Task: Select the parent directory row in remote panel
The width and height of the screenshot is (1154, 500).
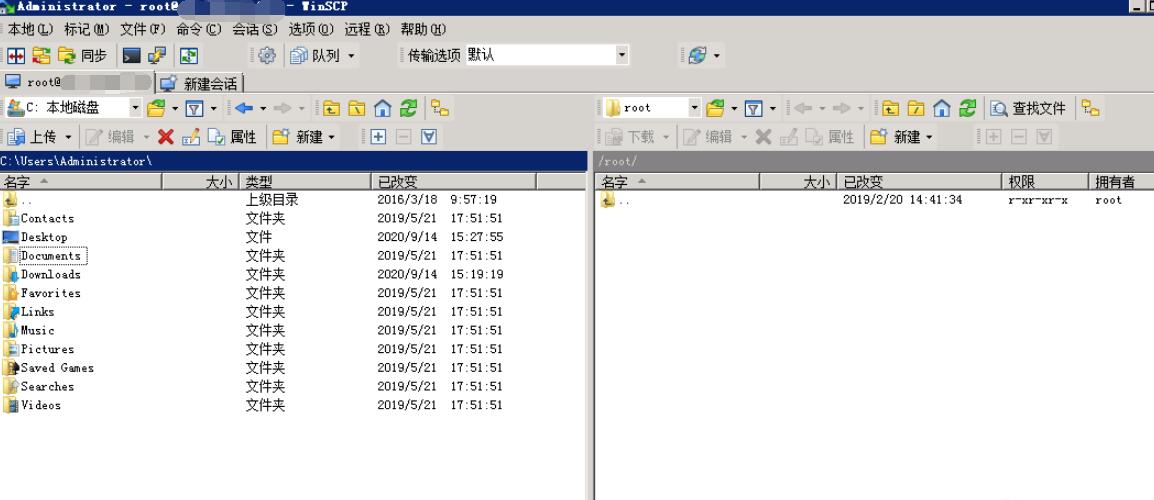Action: pos(873,200)
